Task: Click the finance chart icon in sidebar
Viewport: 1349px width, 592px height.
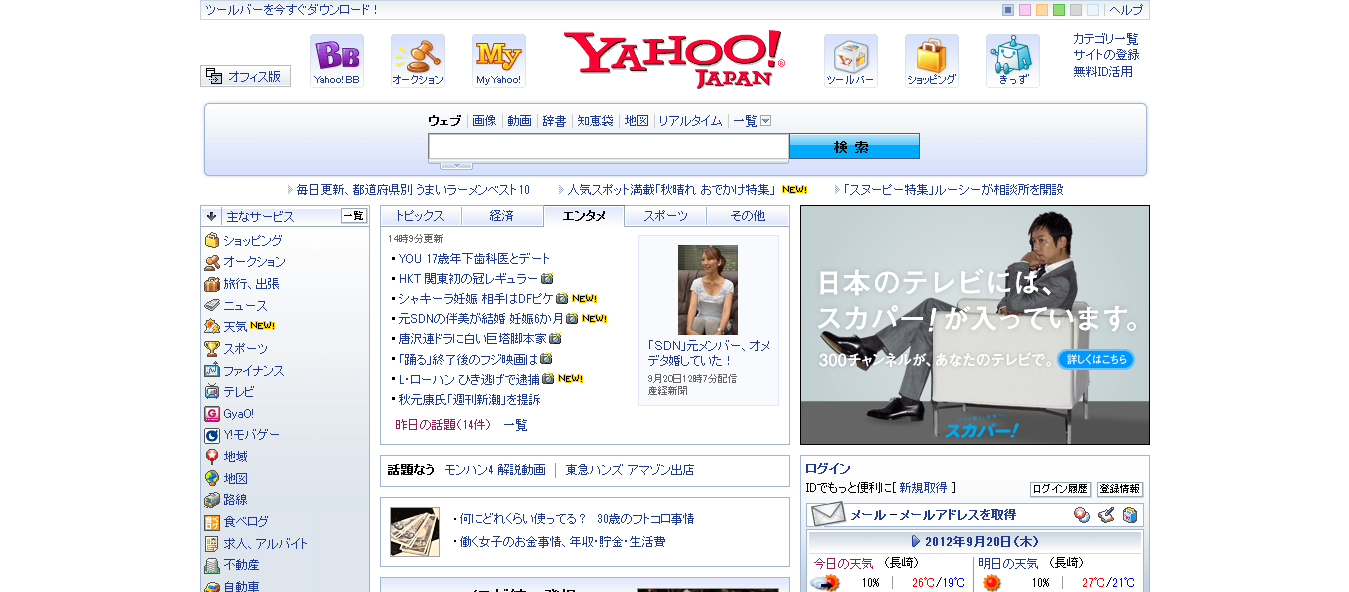Action: tap(212, 370)
